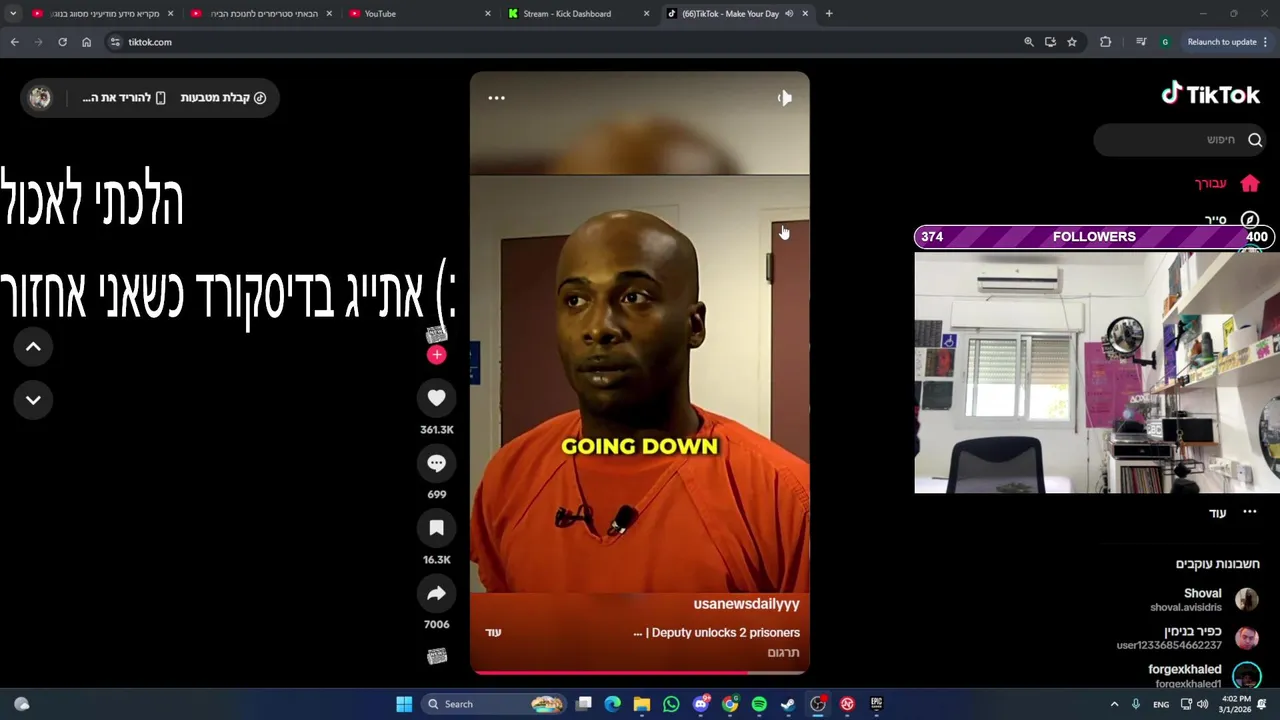Screen dimensions: 1280x720
Task: Open the For You home tab (עבורך)
Action: [x=1227, y=184]
